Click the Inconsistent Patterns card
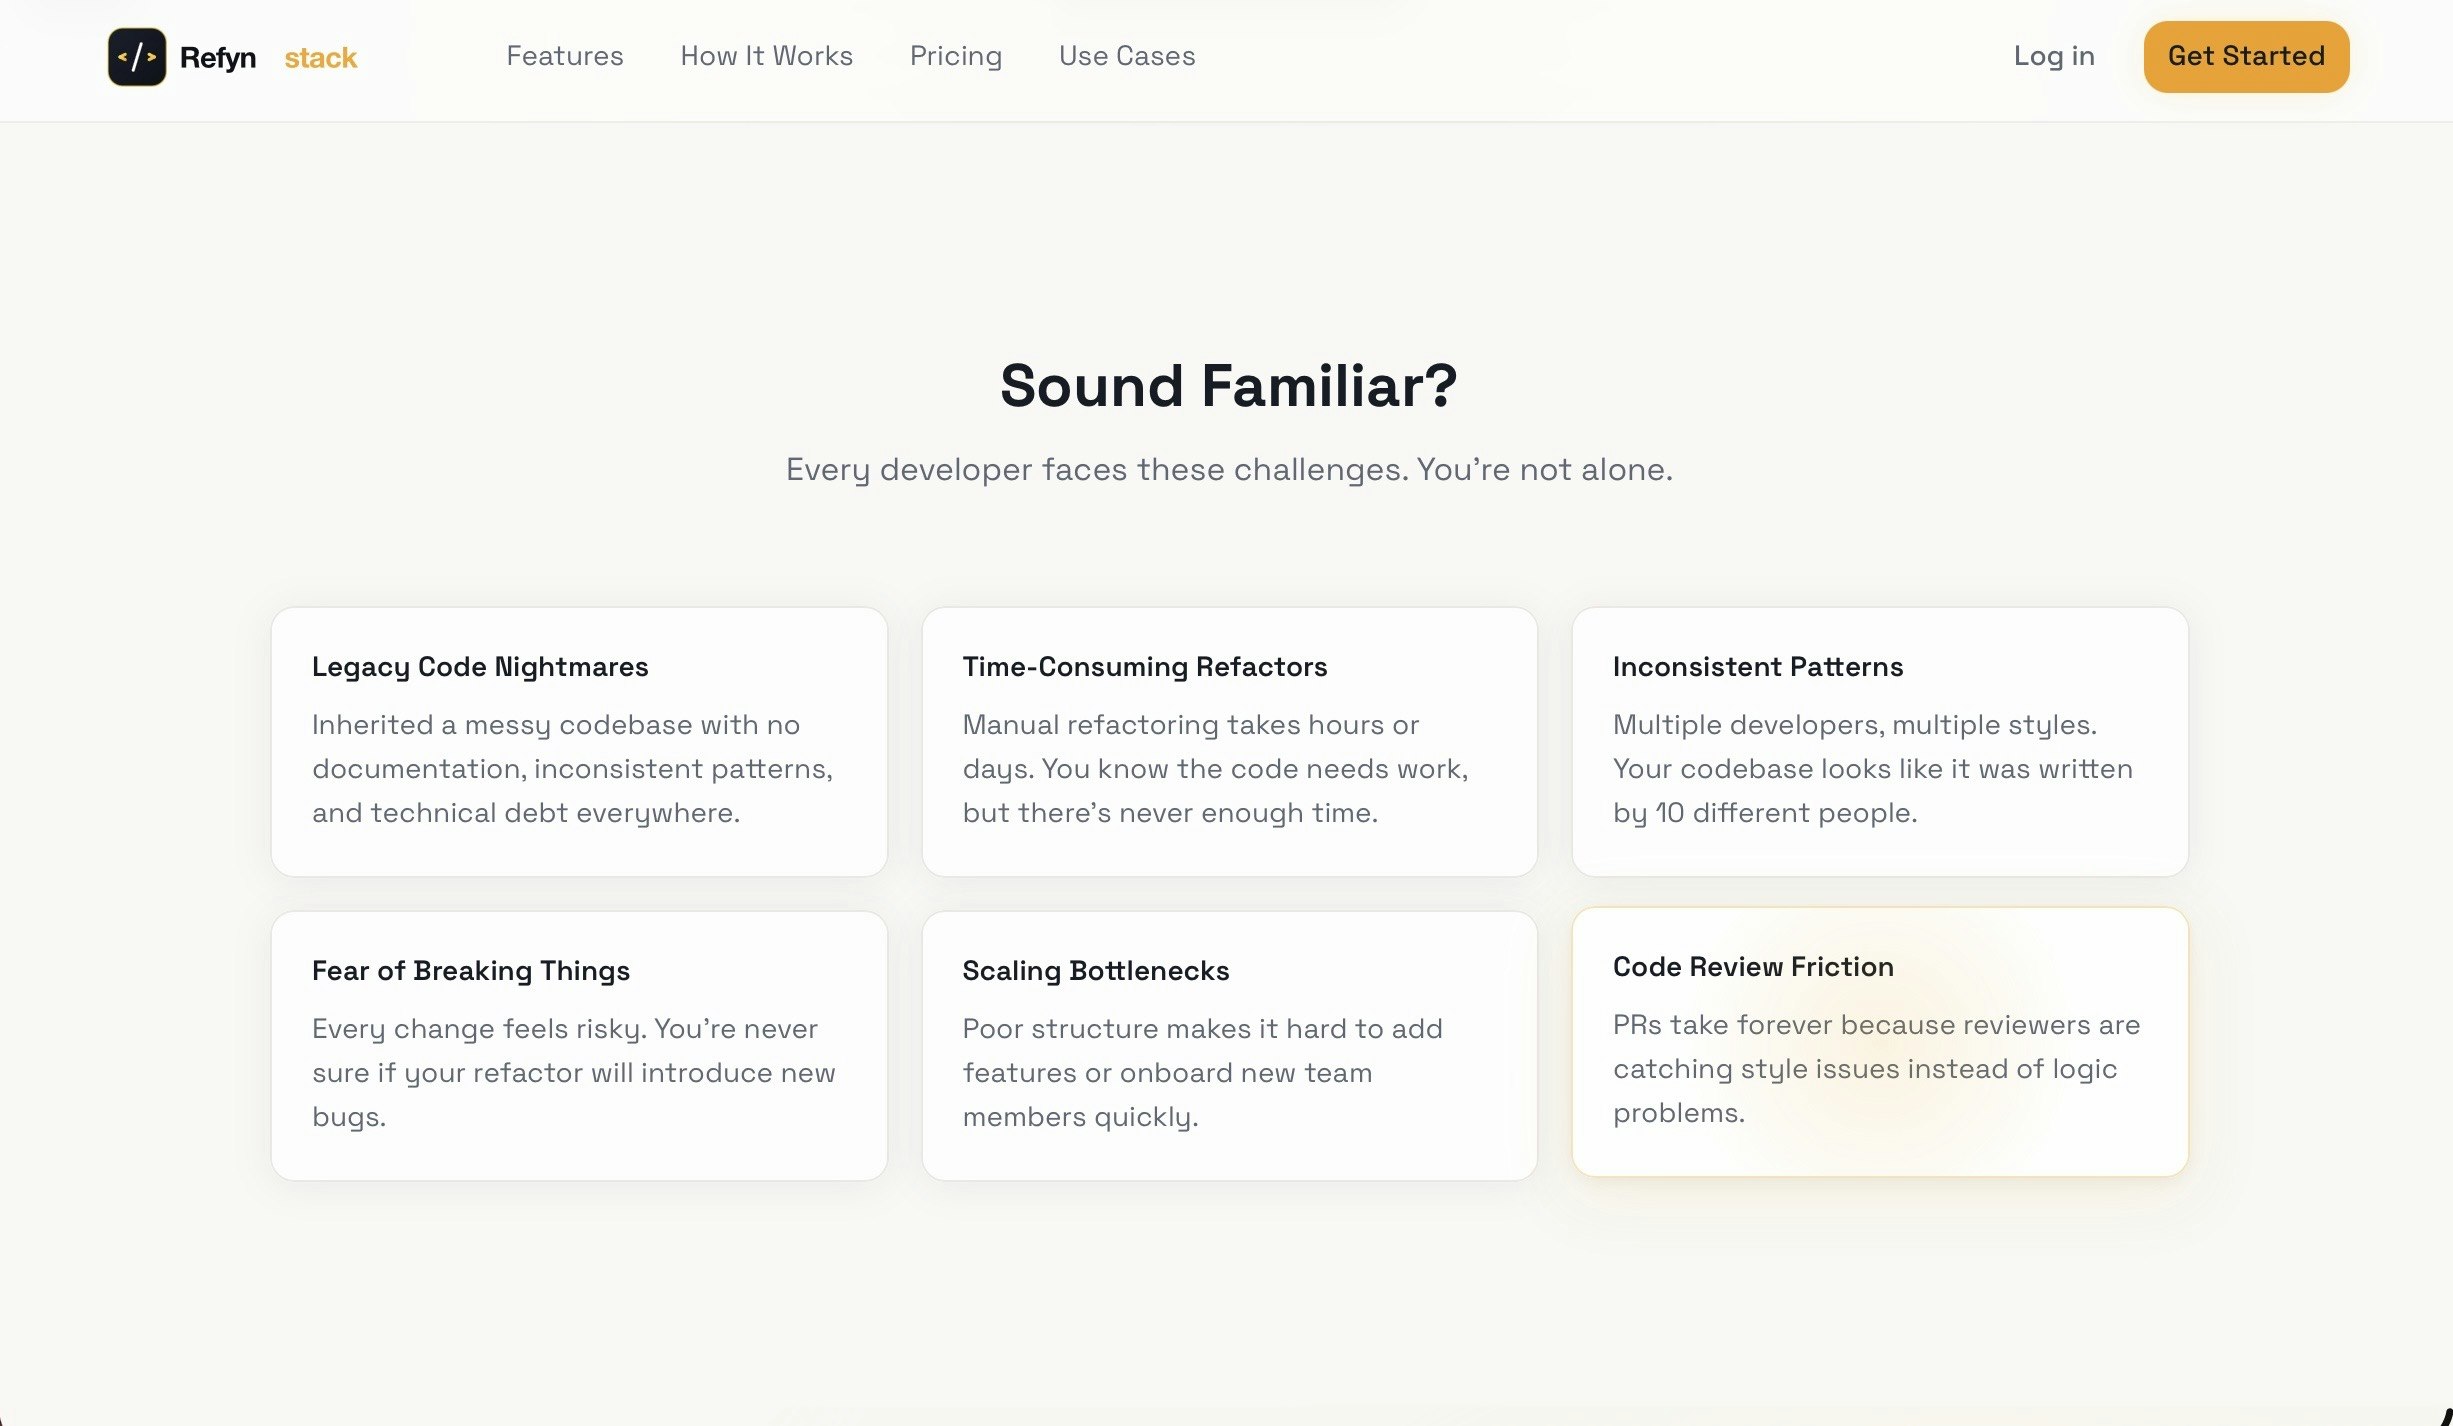 1880,742
